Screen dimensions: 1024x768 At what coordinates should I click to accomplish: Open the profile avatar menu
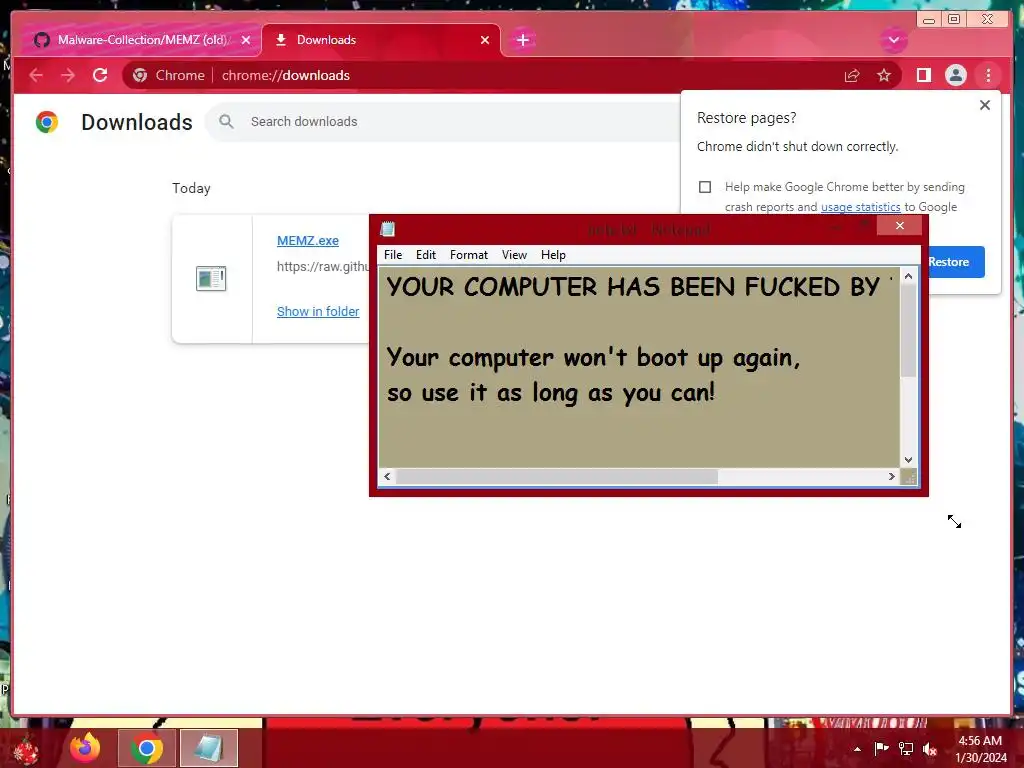(955, 76)
